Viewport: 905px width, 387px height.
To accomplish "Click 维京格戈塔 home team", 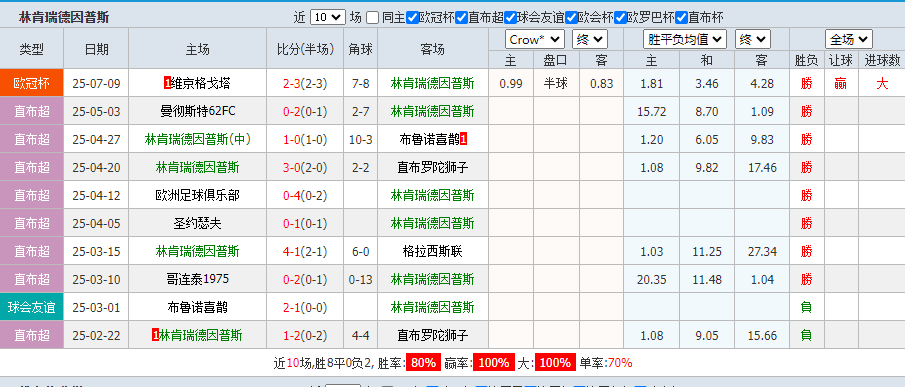I will click(x=201, y=84).
